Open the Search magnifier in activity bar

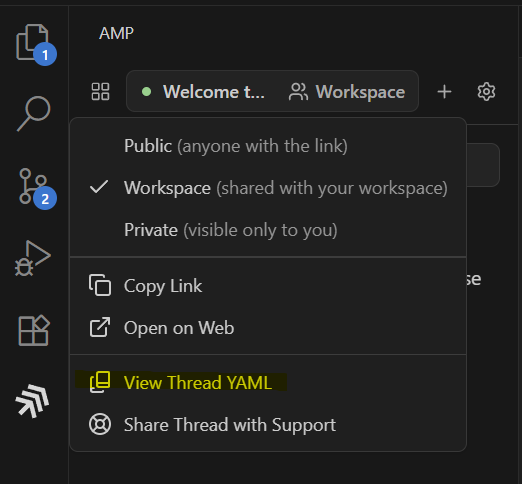pos(33,114)
